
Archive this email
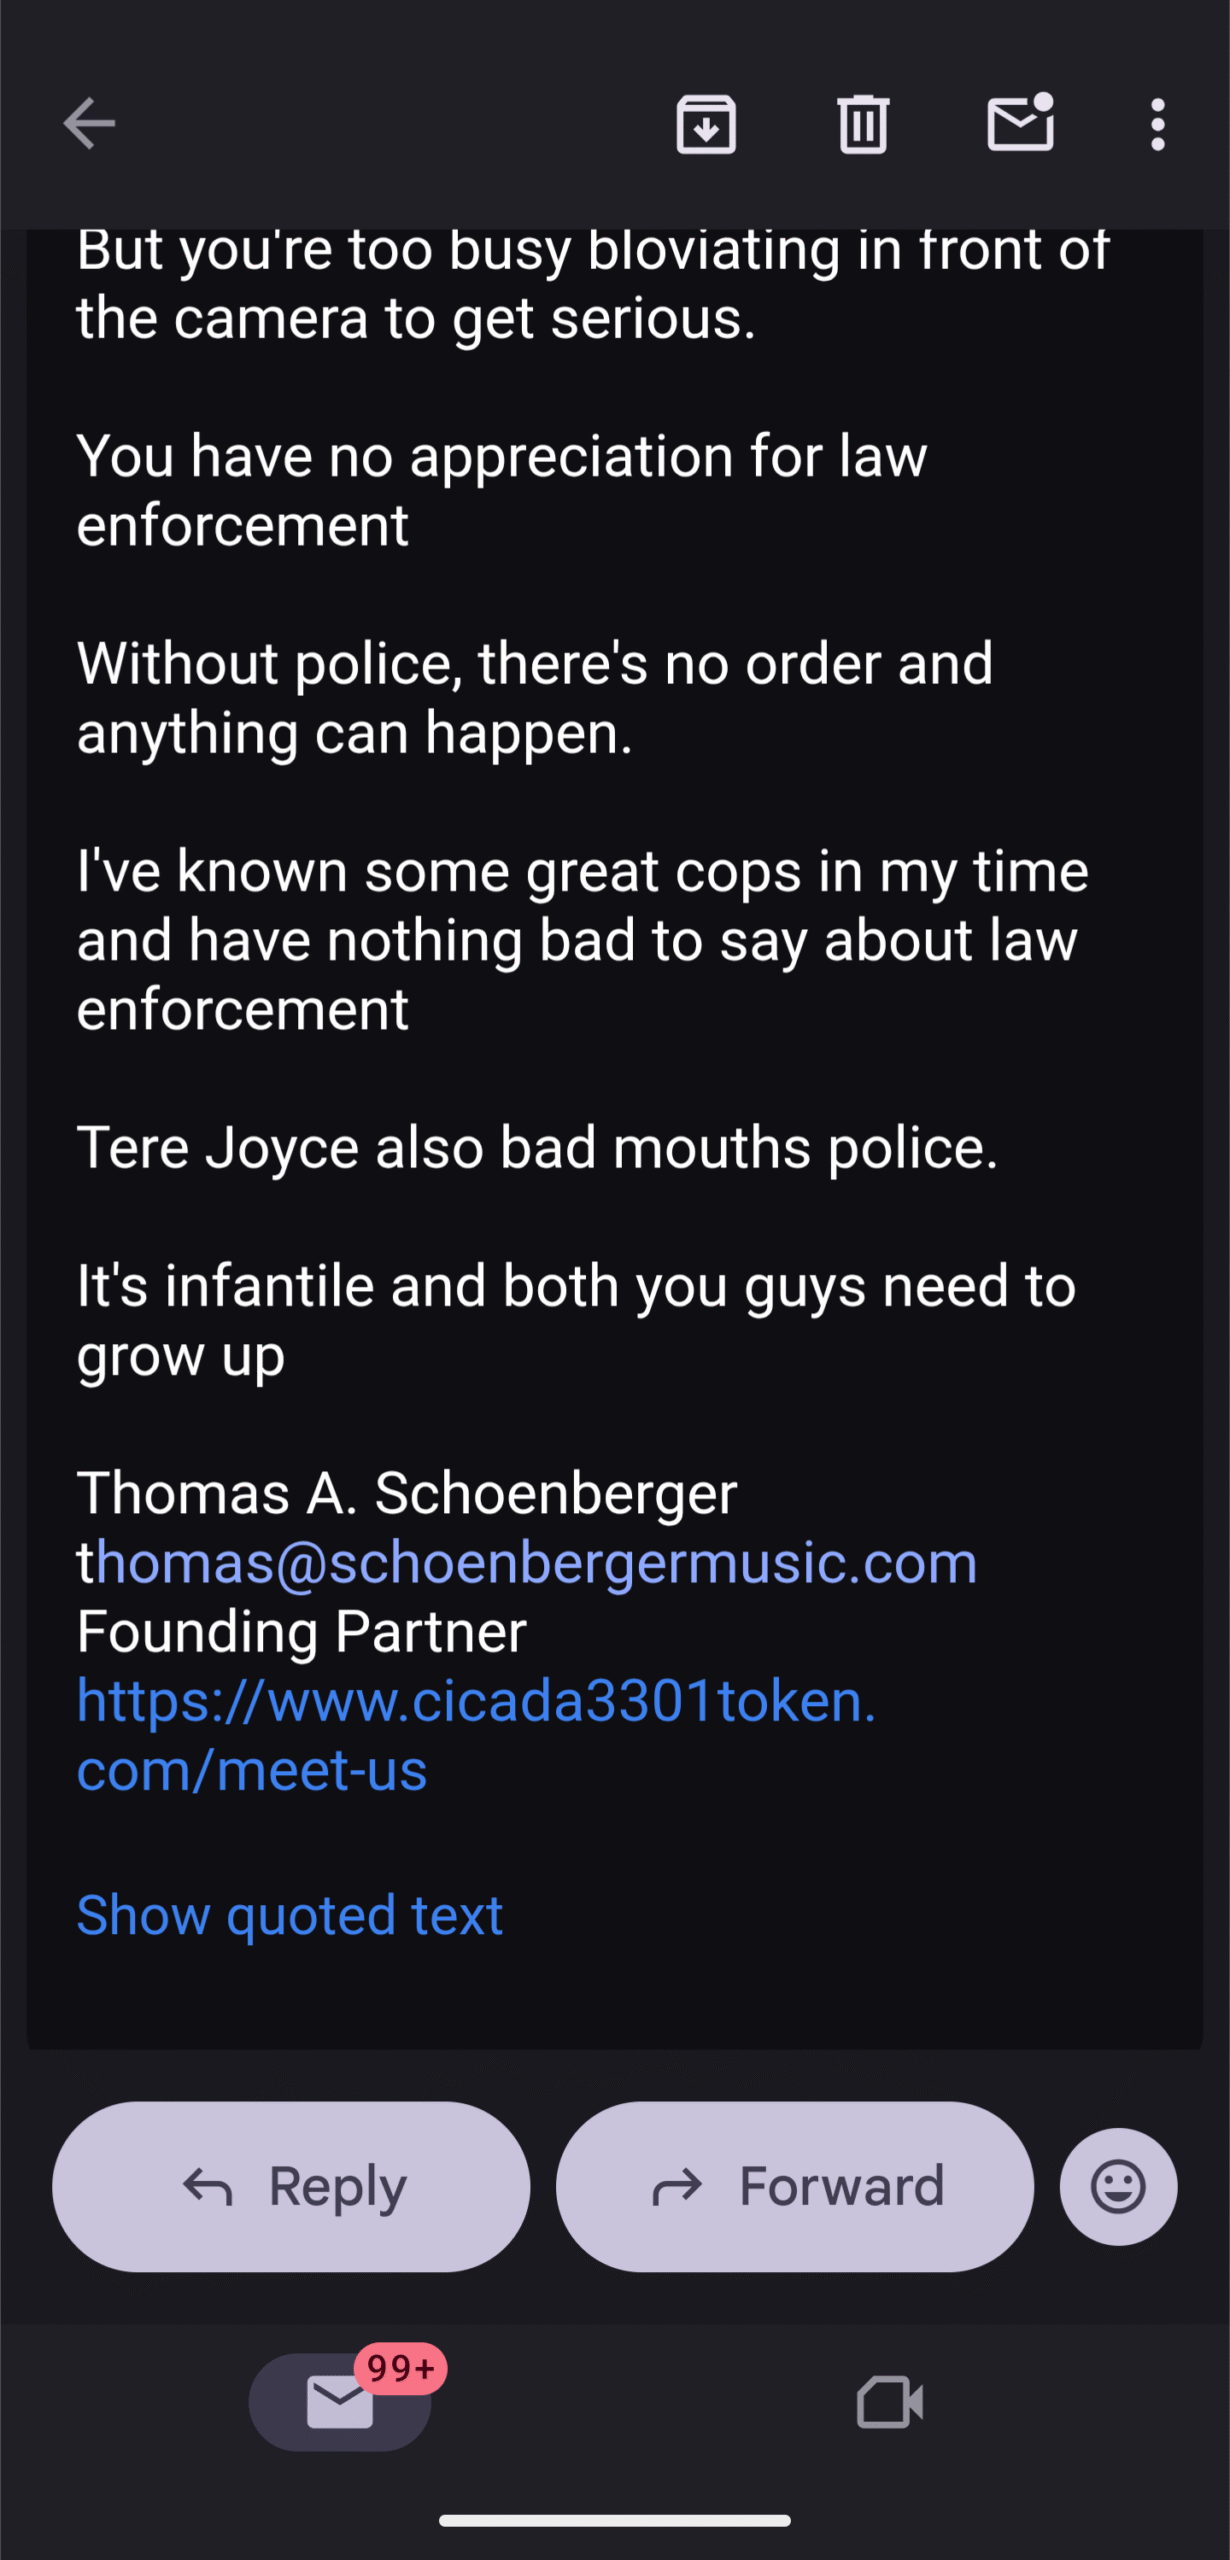pos(706,124)
